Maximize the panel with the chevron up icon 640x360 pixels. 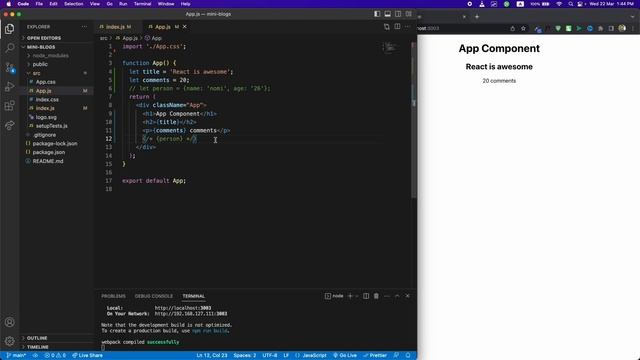397,296
